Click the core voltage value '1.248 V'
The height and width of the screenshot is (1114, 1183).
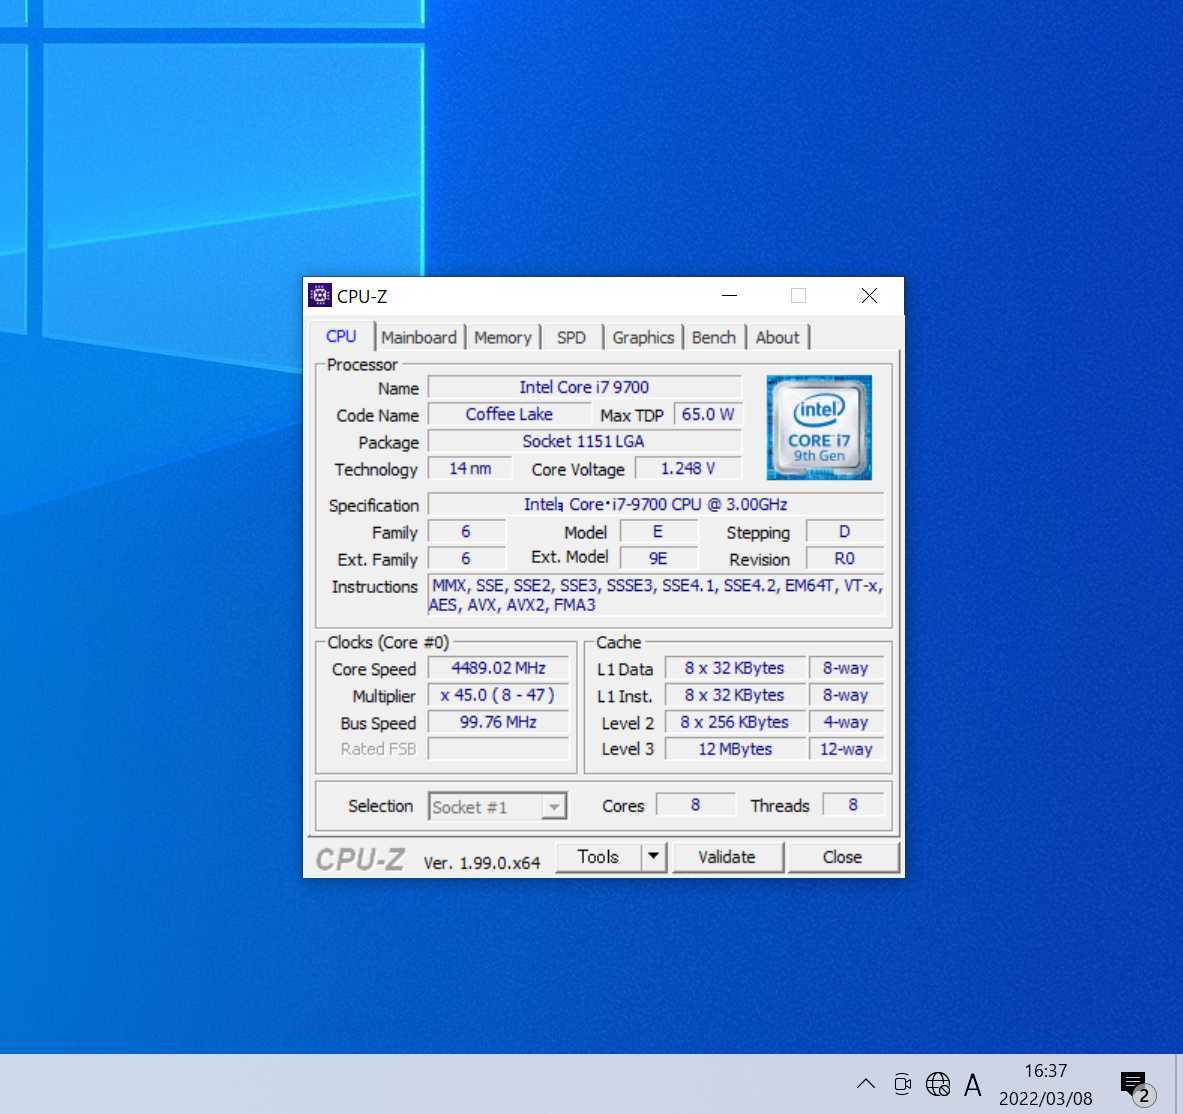click(688, 468)
